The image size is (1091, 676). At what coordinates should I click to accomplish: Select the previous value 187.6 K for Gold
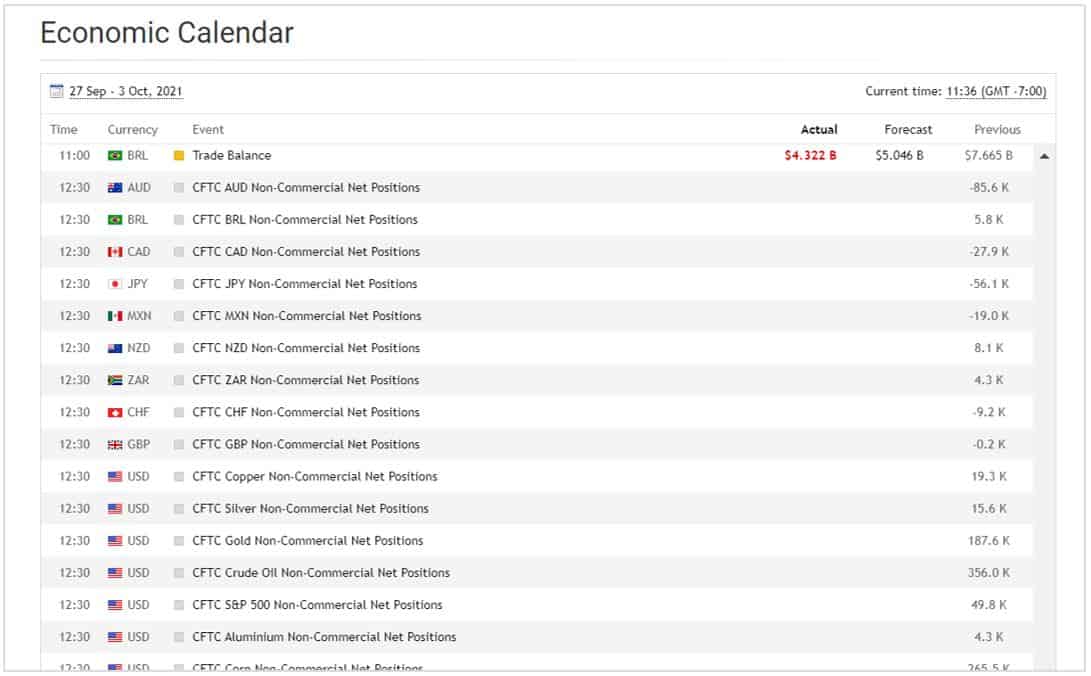point(988,540)
